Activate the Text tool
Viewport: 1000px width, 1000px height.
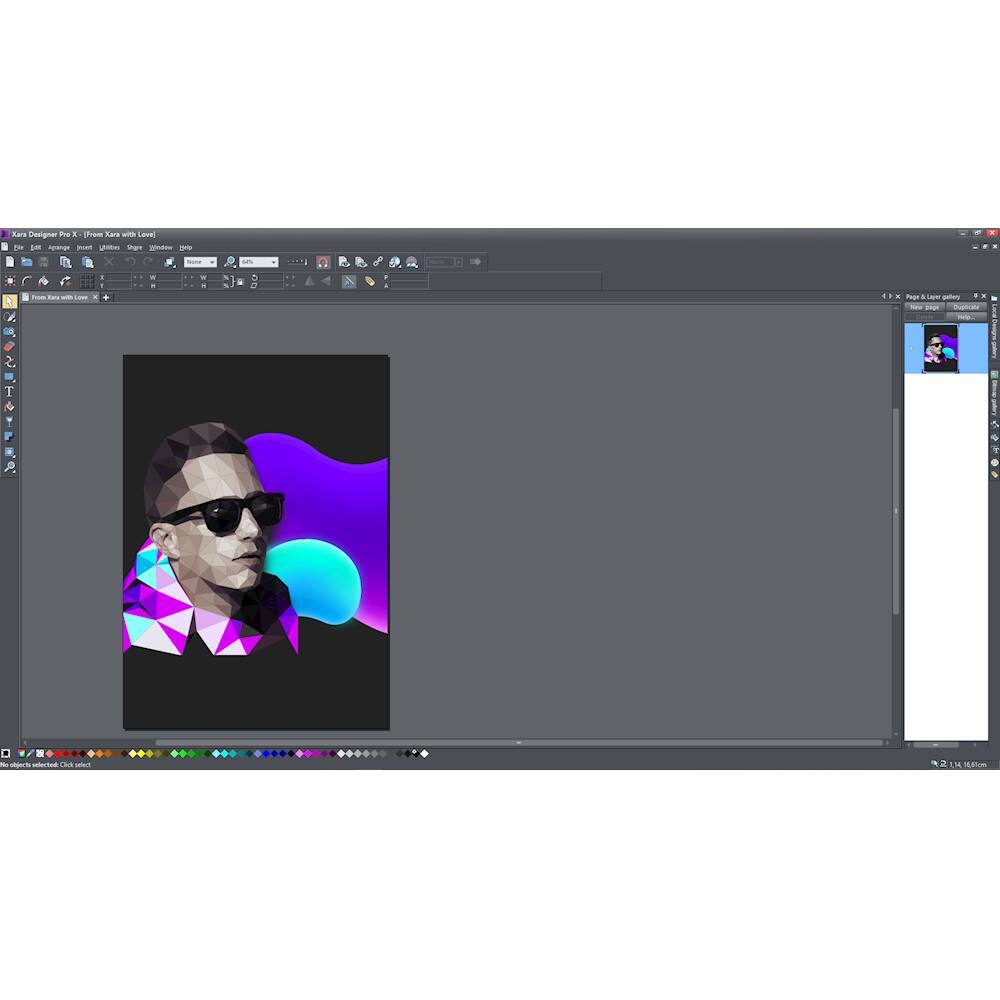click(x=8, y=392)
